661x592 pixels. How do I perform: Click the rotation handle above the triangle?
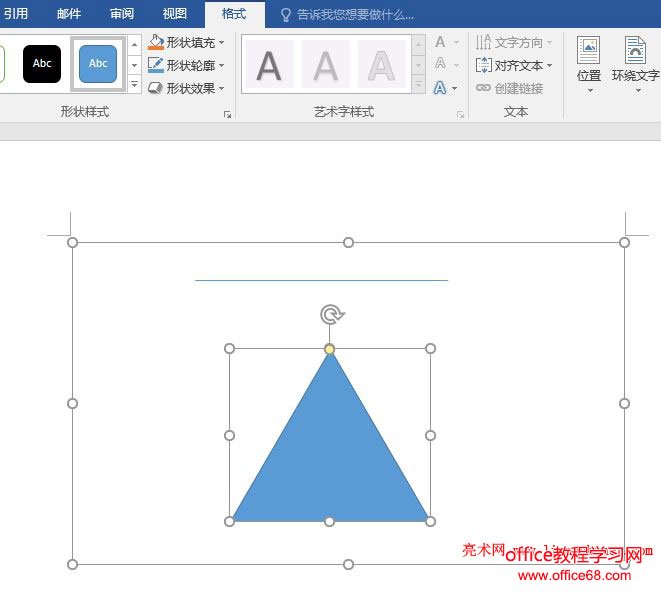pos(332,315)
